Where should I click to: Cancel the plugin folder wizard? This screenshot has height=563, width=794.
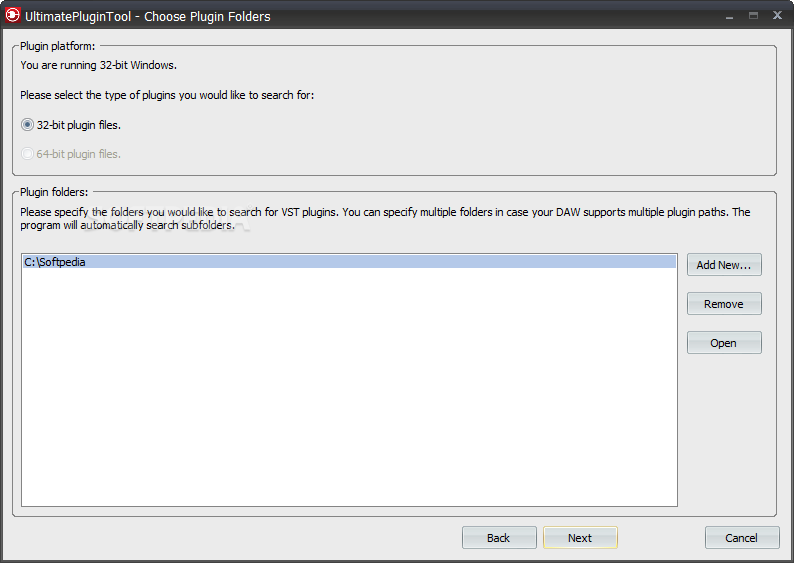point(742,538)
